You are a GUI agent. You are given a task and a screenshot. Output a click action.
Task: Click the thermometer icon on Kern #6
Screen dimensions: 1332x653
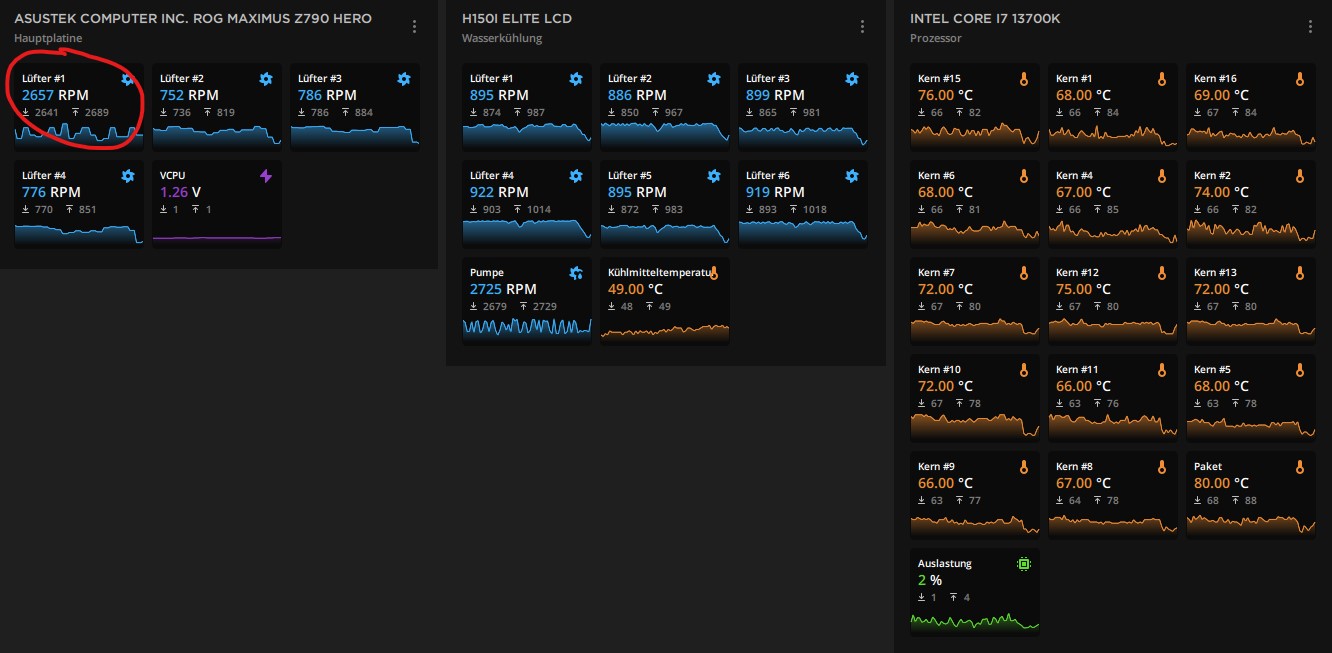pos(1024,176)
